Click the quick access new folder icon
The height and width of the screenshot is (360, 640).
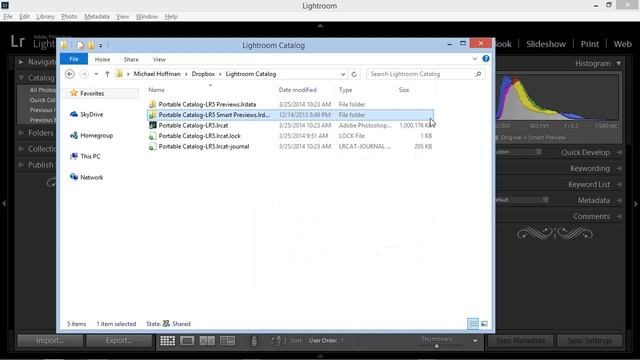pos(91,45)
